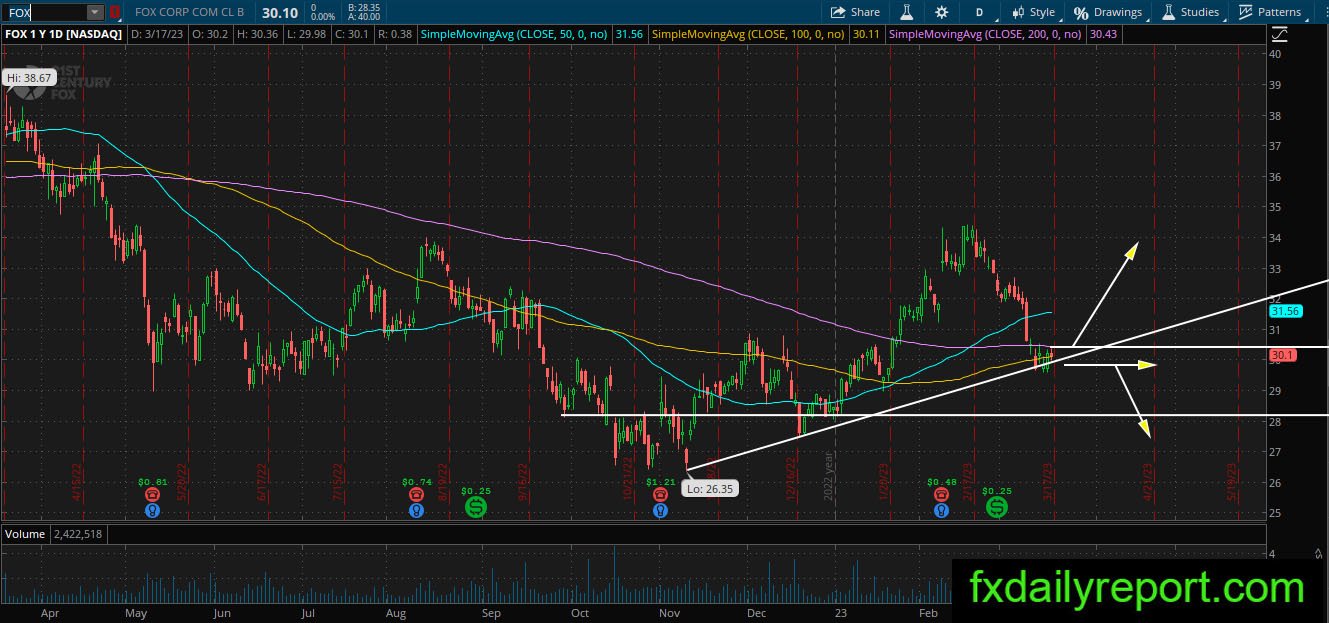Click the D: 3/17/23 date readout
The width and height of the screenshot is (1329, 623).
point(155,34)
